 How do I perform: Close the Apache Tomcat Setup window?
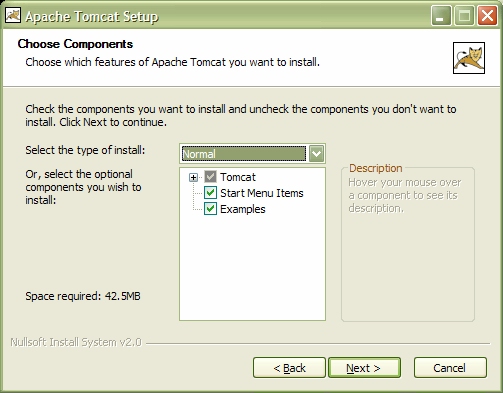pos(487,15)
